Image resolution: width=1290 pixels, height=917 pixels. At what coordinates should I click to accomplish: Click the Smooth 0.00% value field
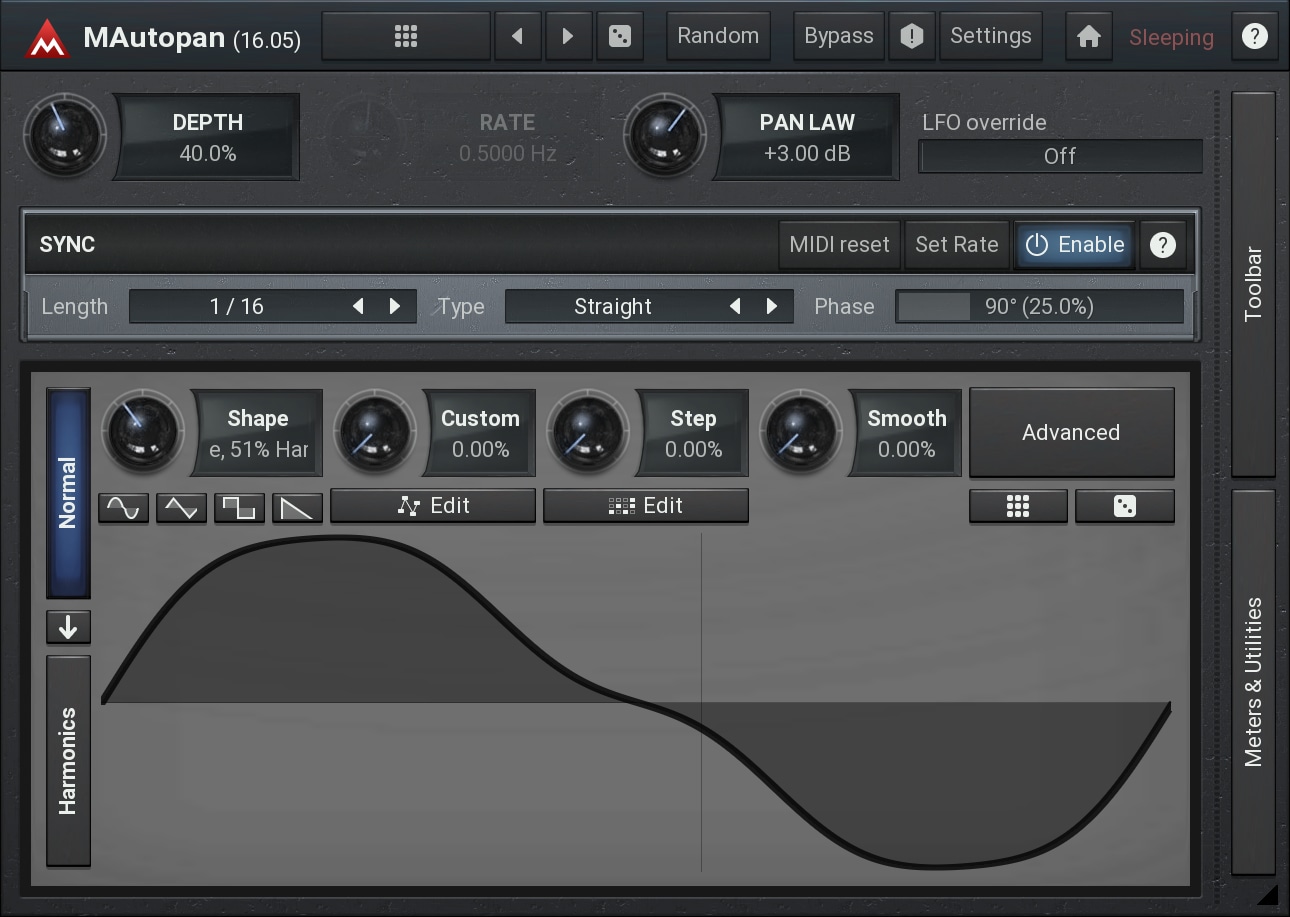907,434
